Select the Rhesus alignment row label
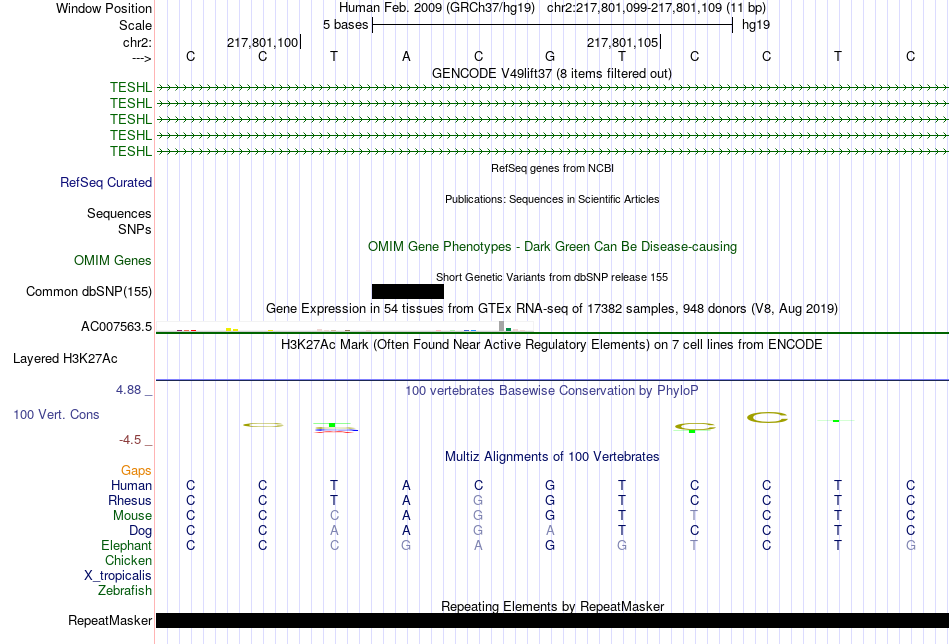The image size is (950, 644). pyautogui.click(x=130, y=500)
